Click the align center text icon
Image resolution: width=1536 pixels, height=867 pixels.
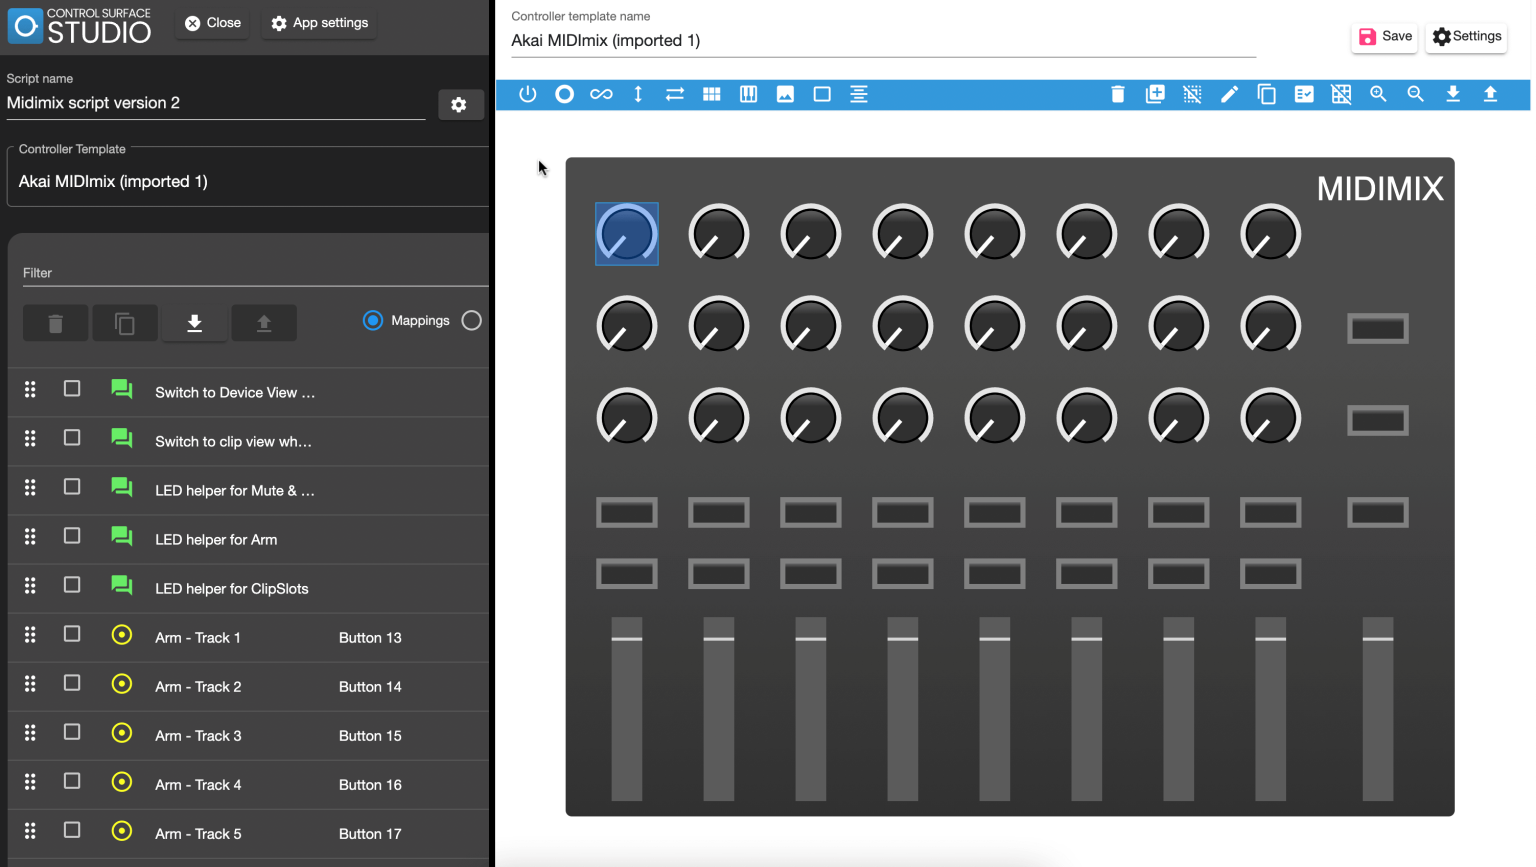click(859, 94)
